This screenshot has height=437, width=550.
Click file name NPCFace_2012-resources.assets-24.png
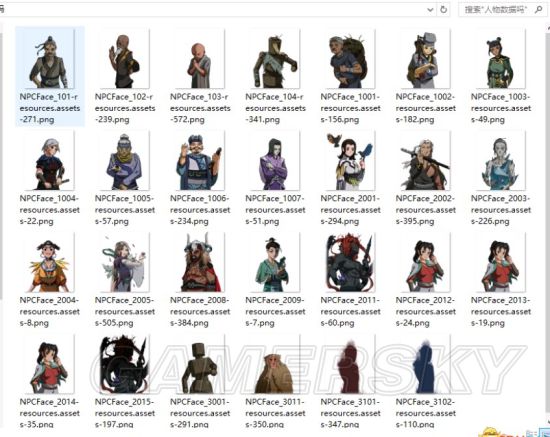point(425,311)
